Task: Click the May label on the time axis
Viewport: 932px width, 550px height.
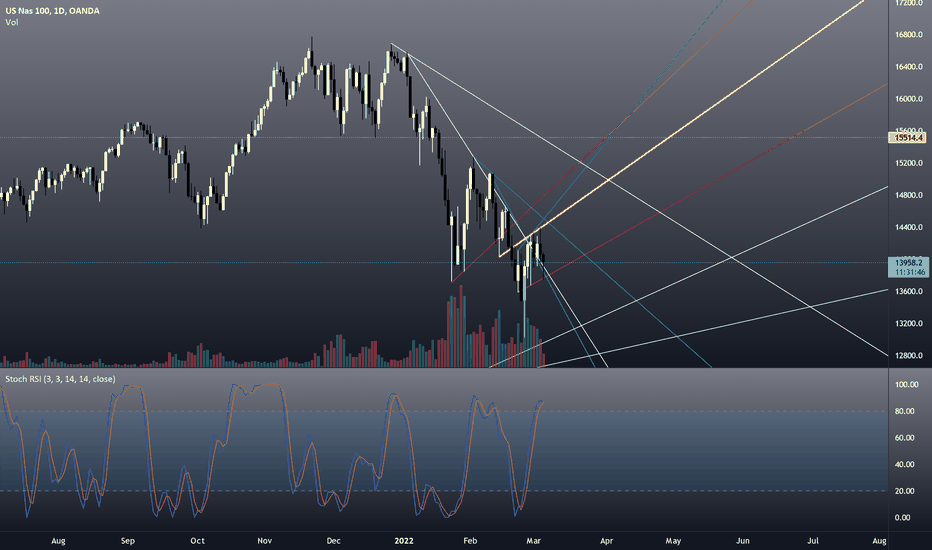Action: coord(673,541)
